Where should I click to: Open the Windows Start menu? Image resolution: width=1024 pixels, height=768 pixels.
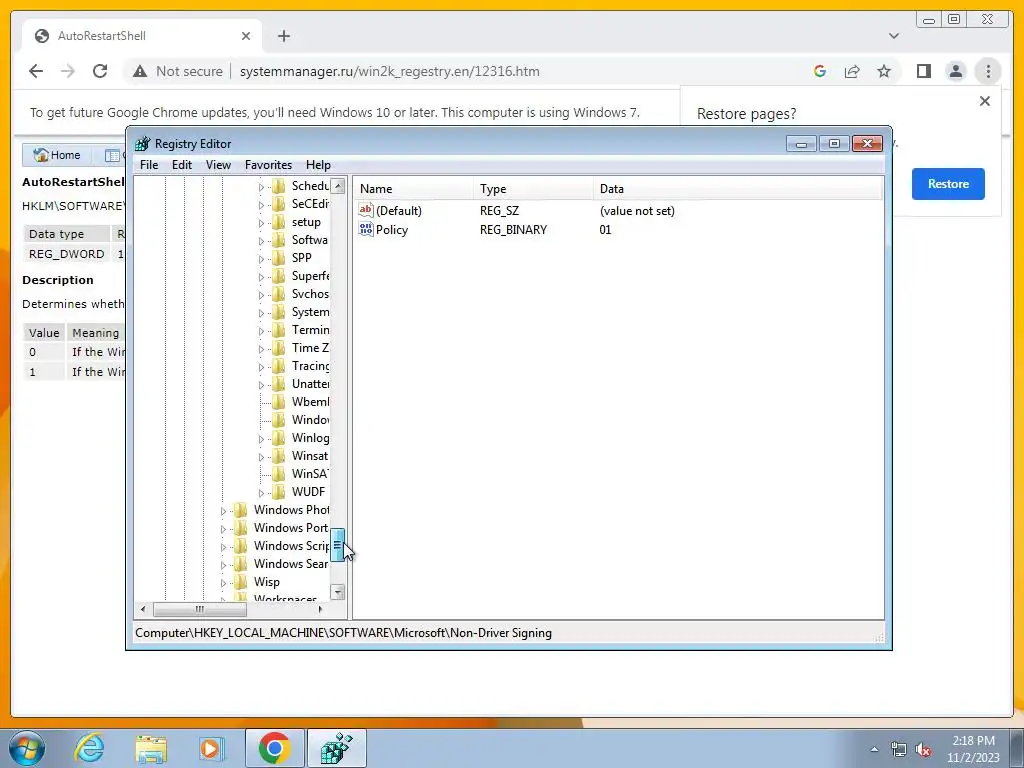(26, 748)
